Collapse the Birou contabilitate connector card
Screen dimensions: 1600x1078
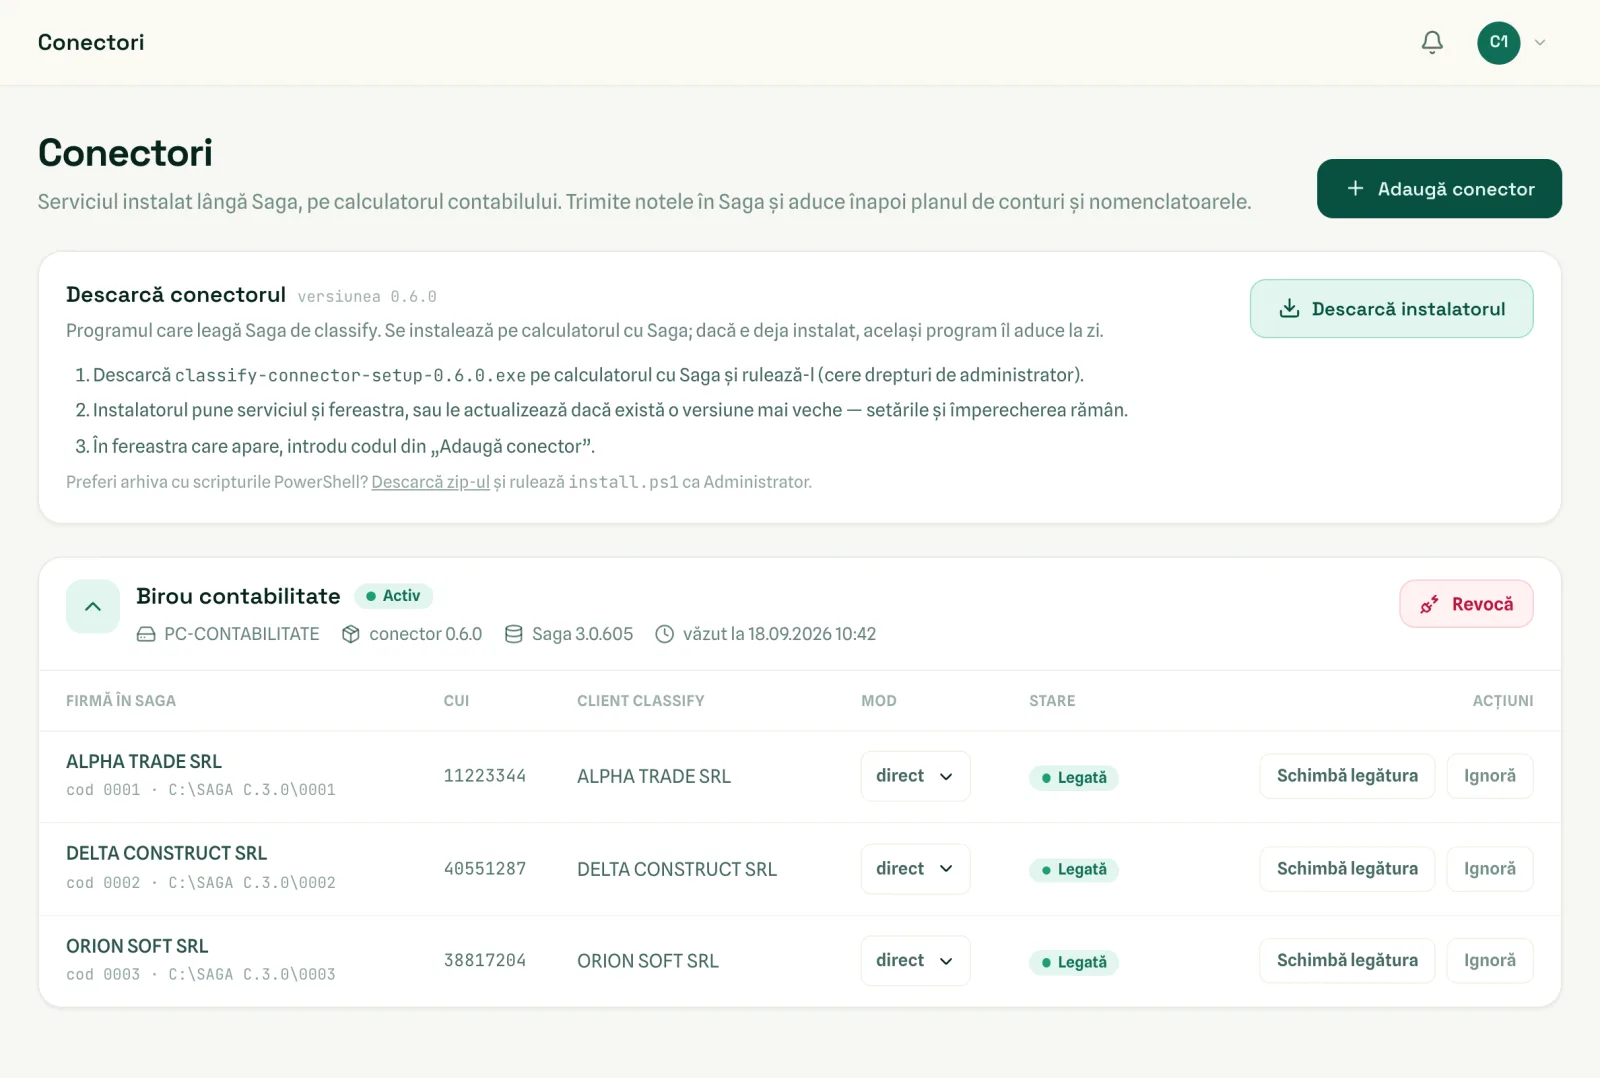click(93, 606)
